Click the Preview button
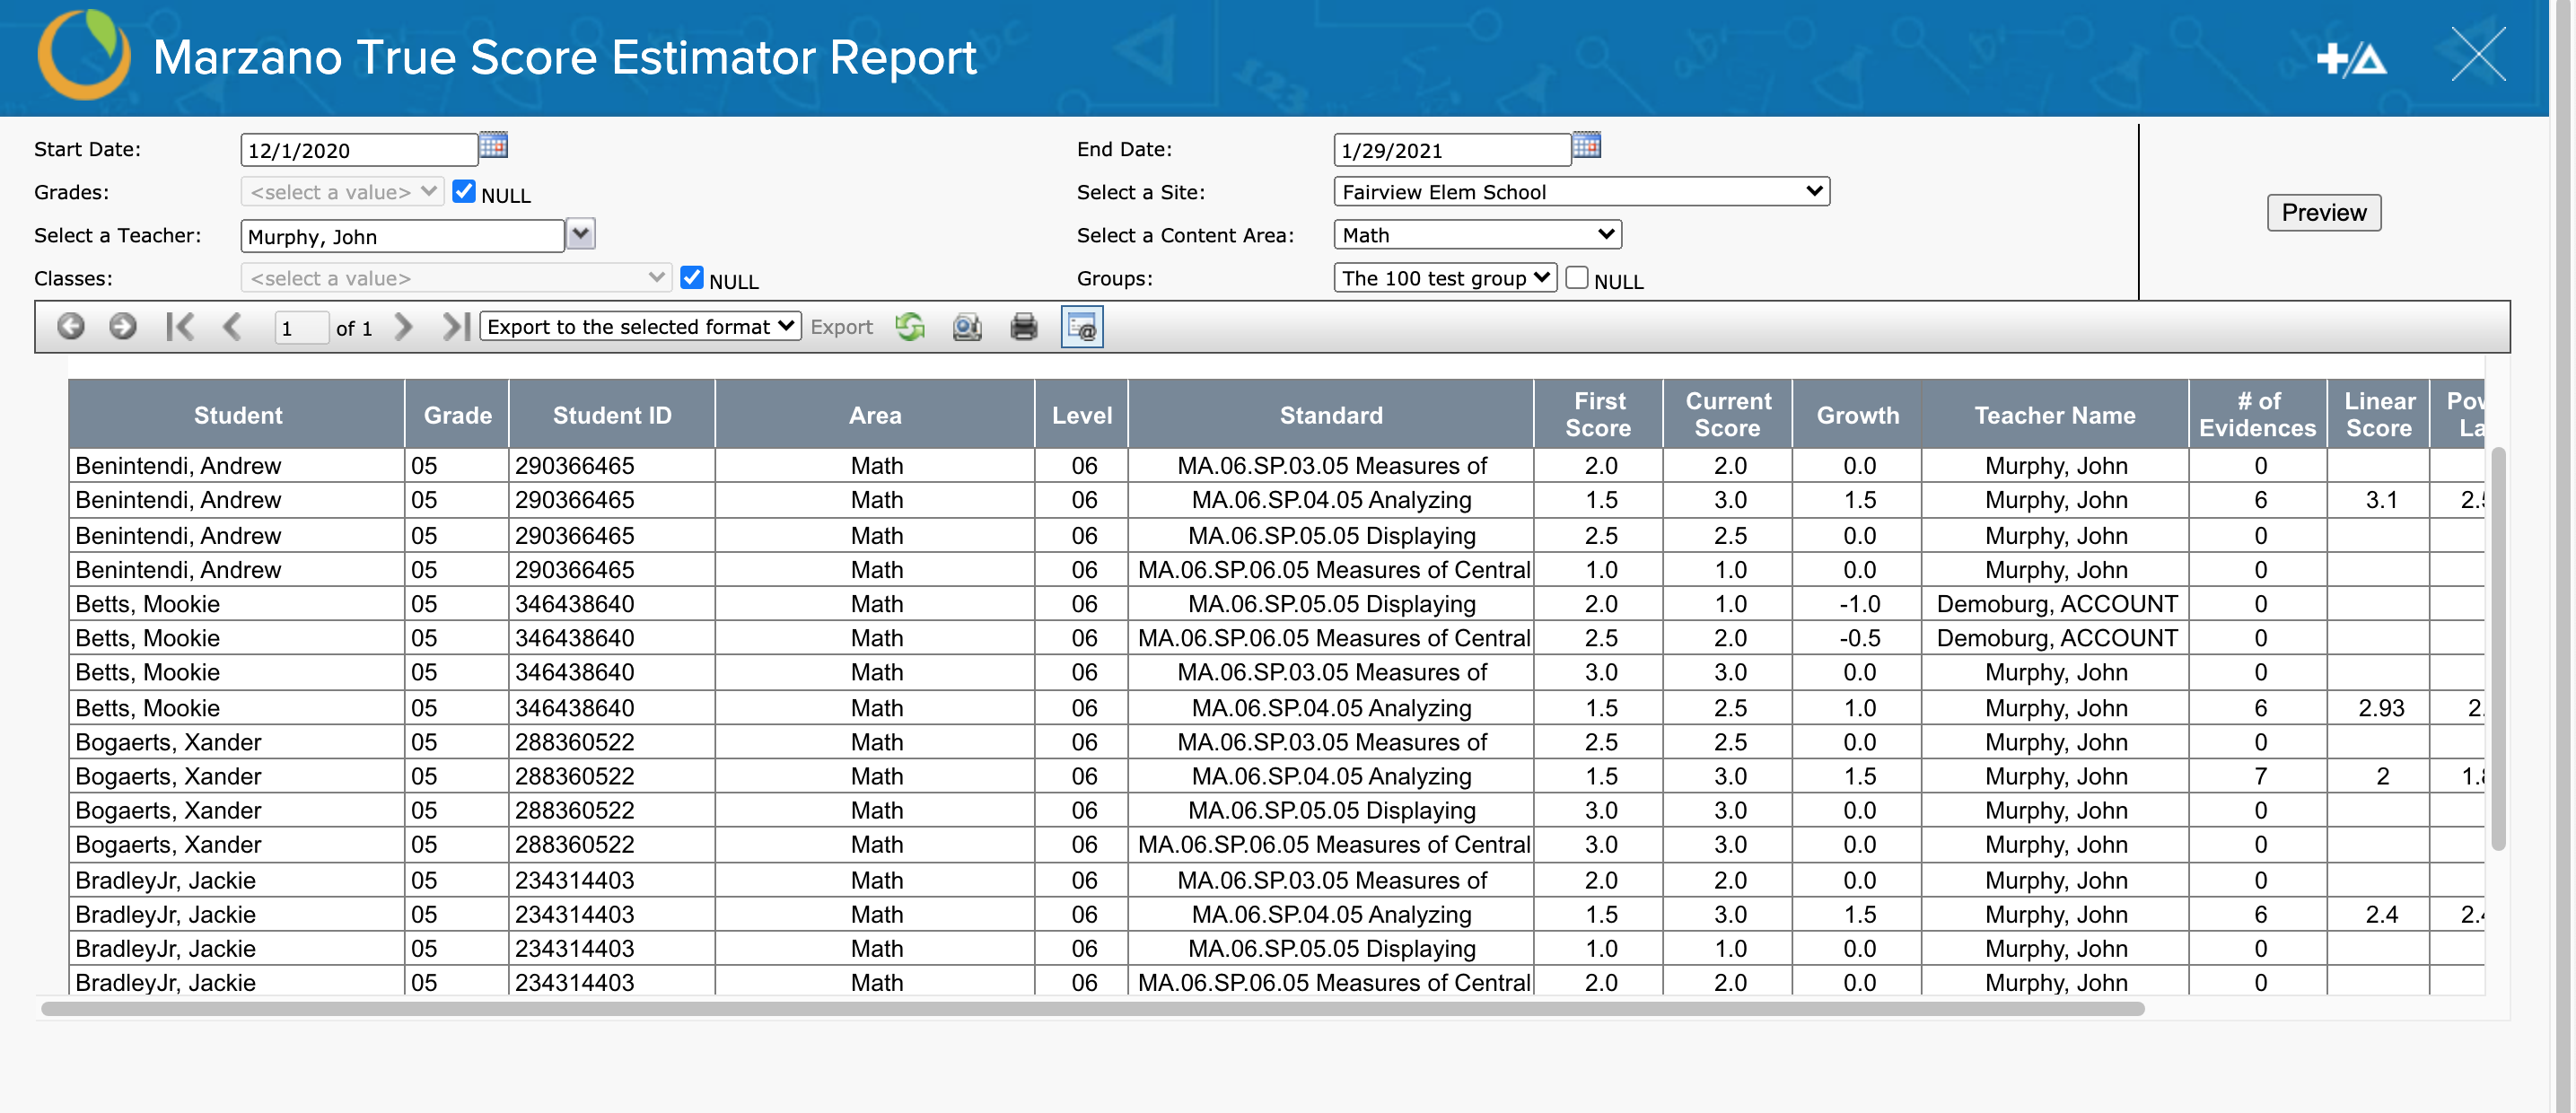 pos(2323,212)
